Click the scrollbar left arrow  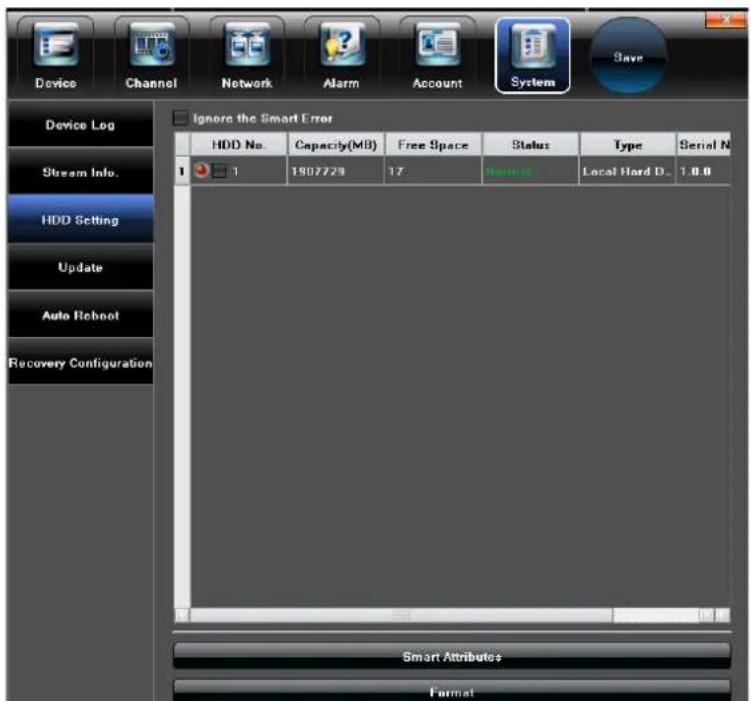click(x=182, y=615)
